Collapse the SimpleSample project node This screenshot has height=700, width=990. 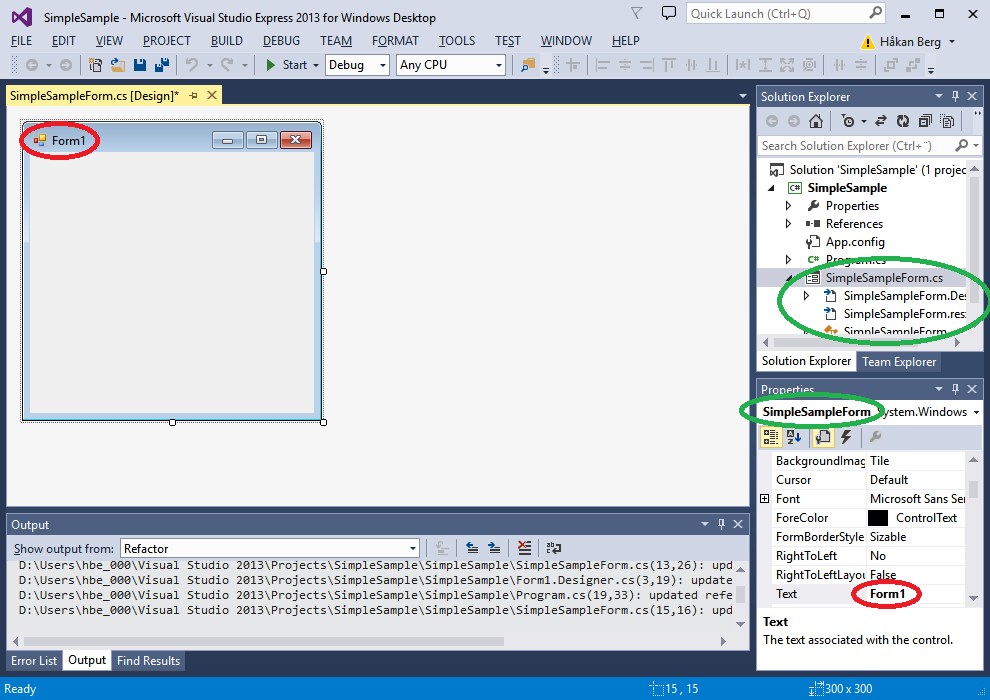click(771, 188)
